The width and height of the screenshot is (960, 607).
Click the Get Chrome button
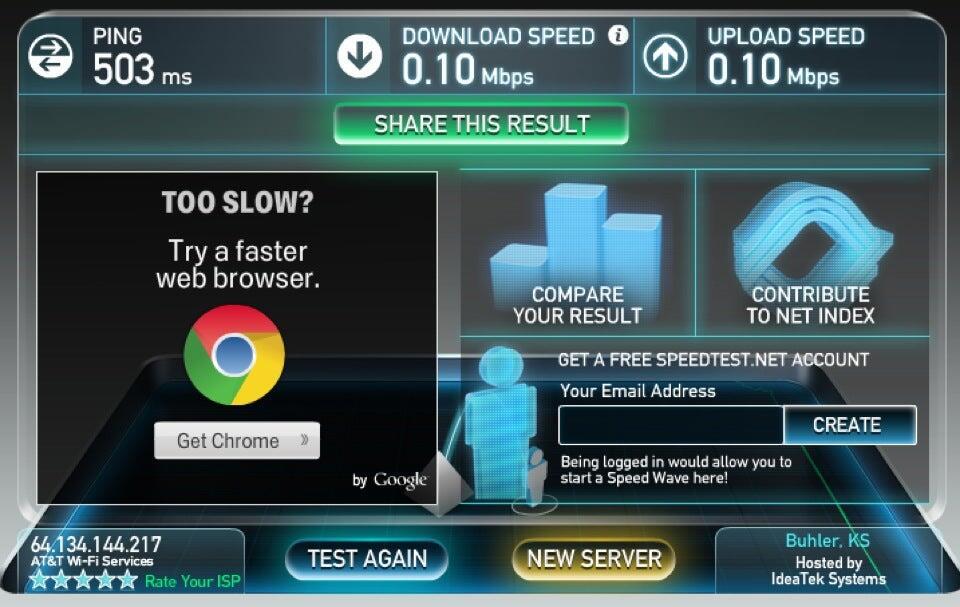click(x=237, y=440)
